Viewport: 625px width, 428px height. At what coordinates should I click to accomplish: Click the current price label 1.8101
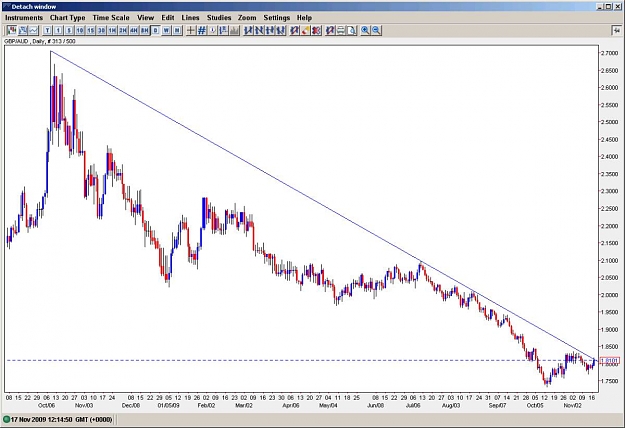[610, 361]
